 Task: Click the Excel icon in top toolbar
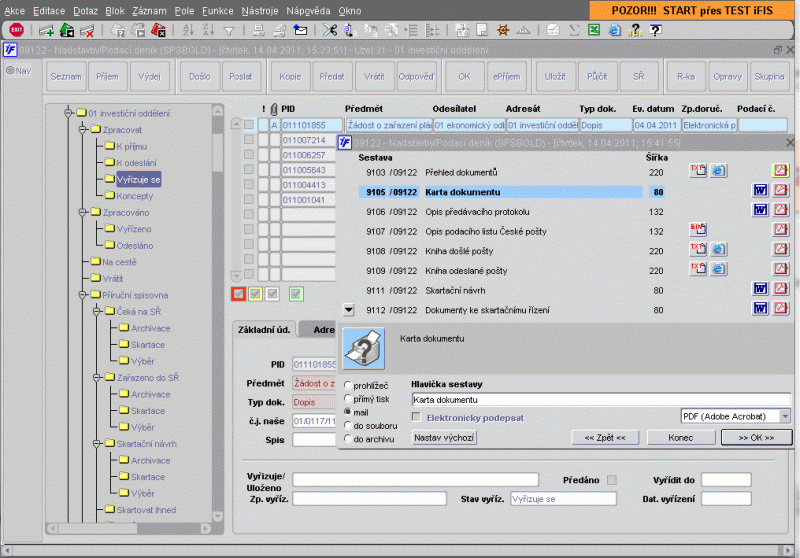[593, 30]
